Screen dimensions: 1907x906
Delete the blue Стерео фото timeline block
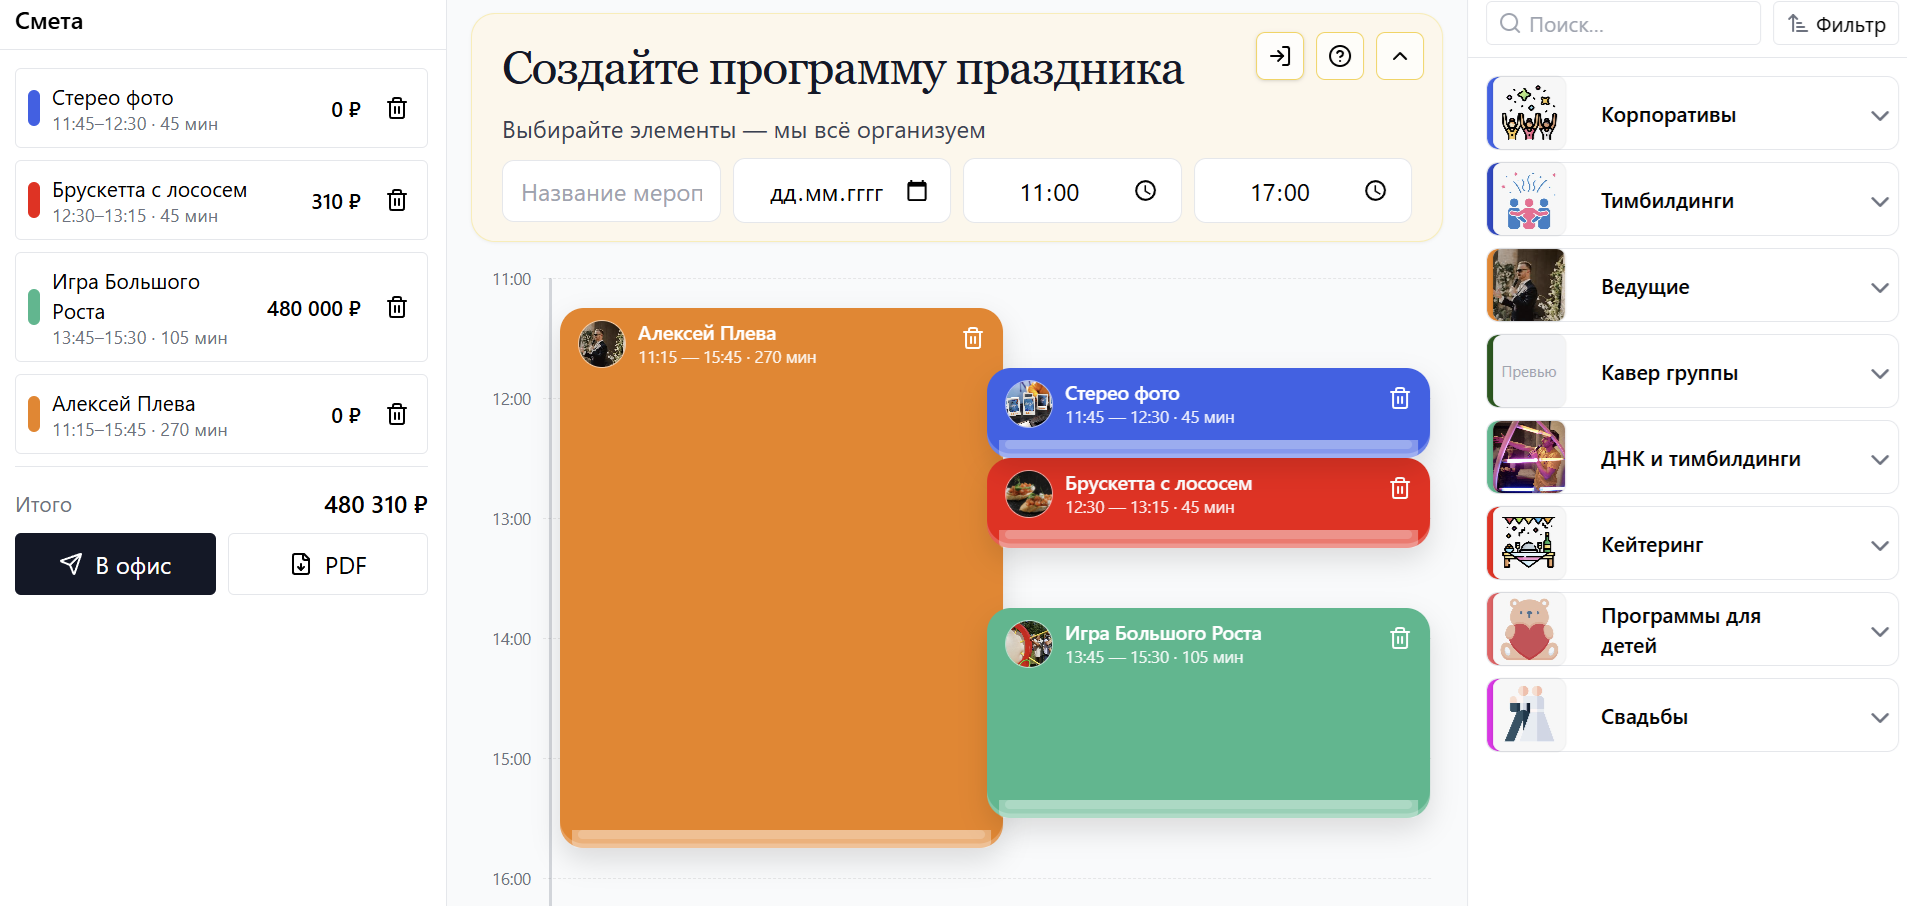(1400, 399)
